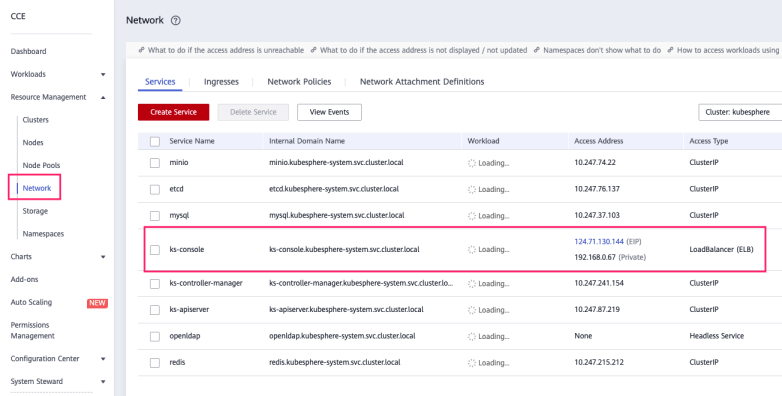Click the NEW badge next to Auto Scaling
Screen dimensions: 782x396
tap(97, 303)
